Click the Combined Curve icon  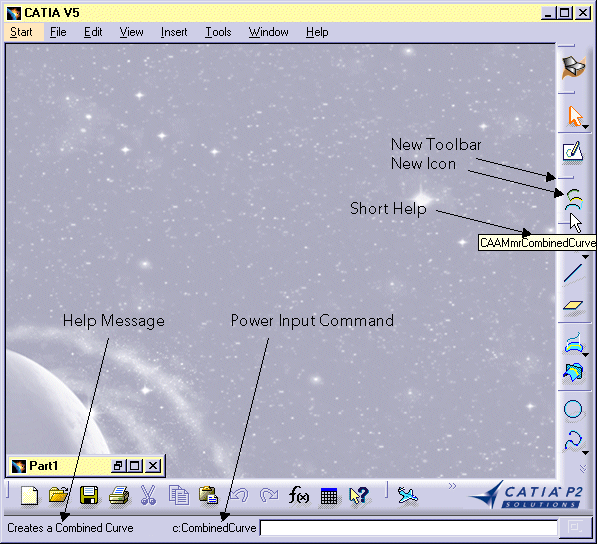pos(574,199)
